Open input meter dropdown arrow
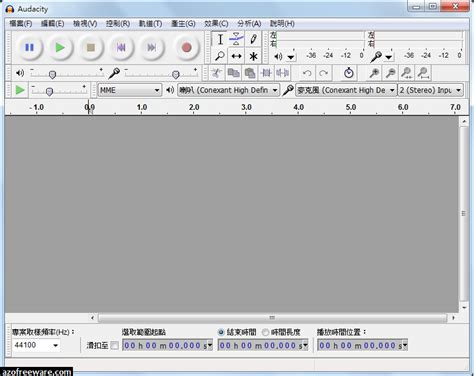 click(x=389, y=57)
